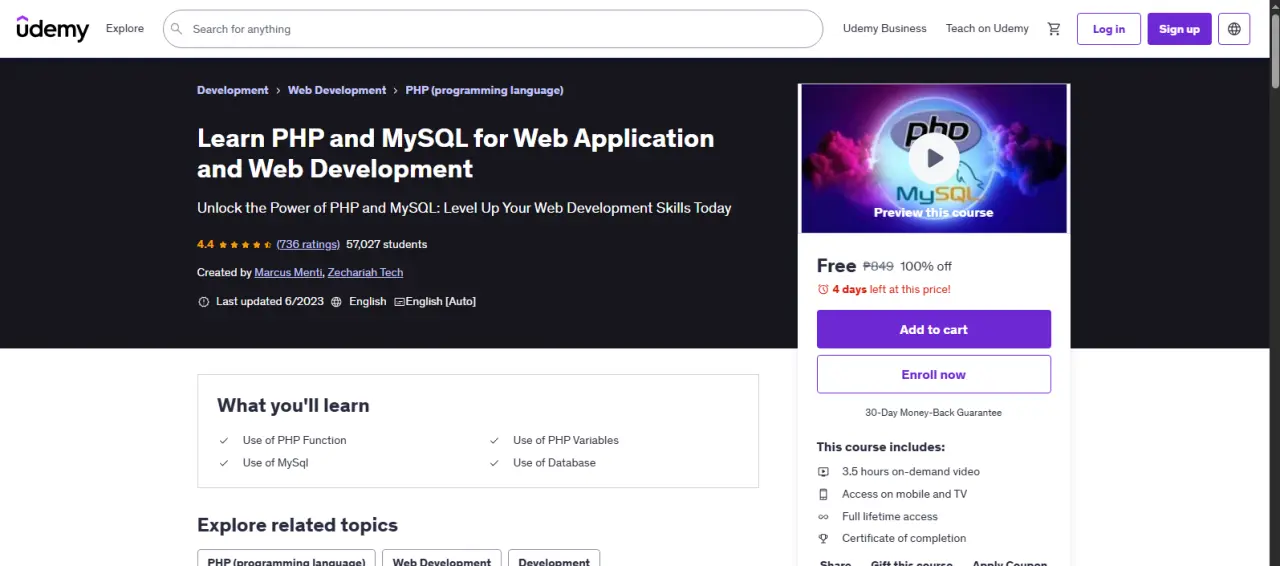Open the Explore menu
The width and height of the screenshot is (1280, 566).
(x=125, y=29)
